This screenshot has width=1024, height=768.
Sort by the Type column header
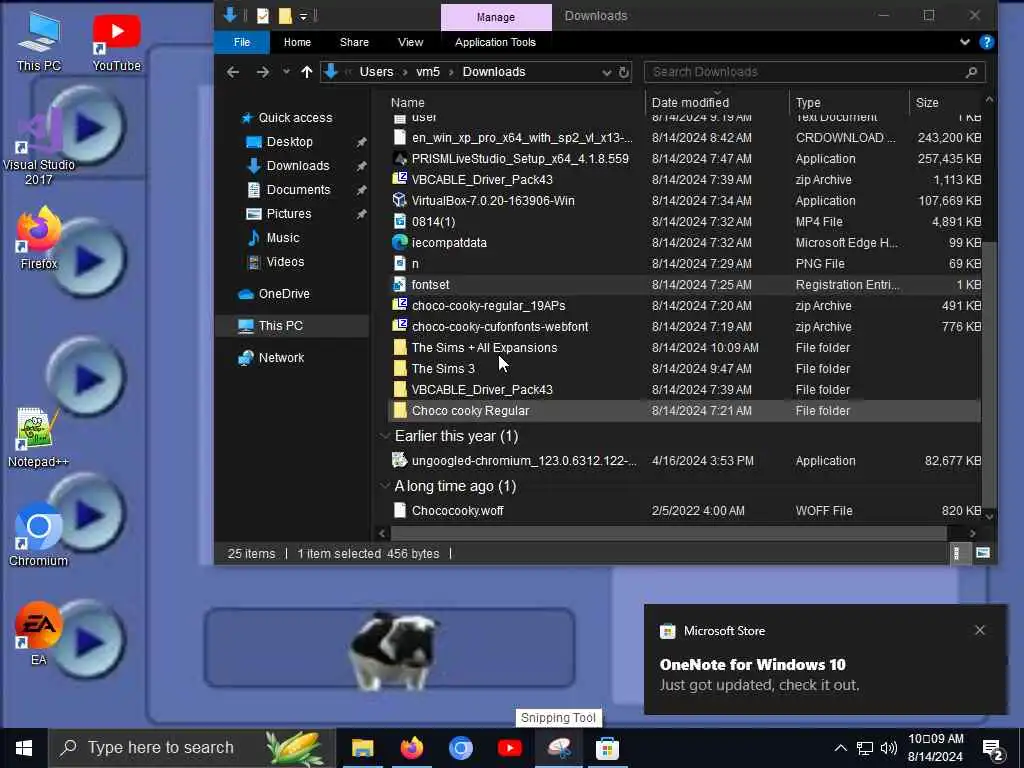click(x=808, y=103)
